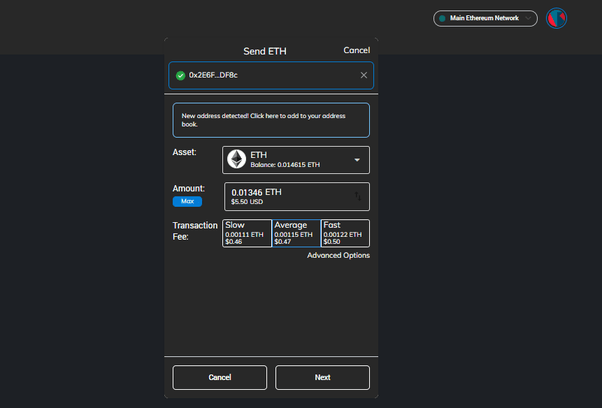Click the Max amount button
The width and height of the screenshot is (602, 408).
point(187,201)
